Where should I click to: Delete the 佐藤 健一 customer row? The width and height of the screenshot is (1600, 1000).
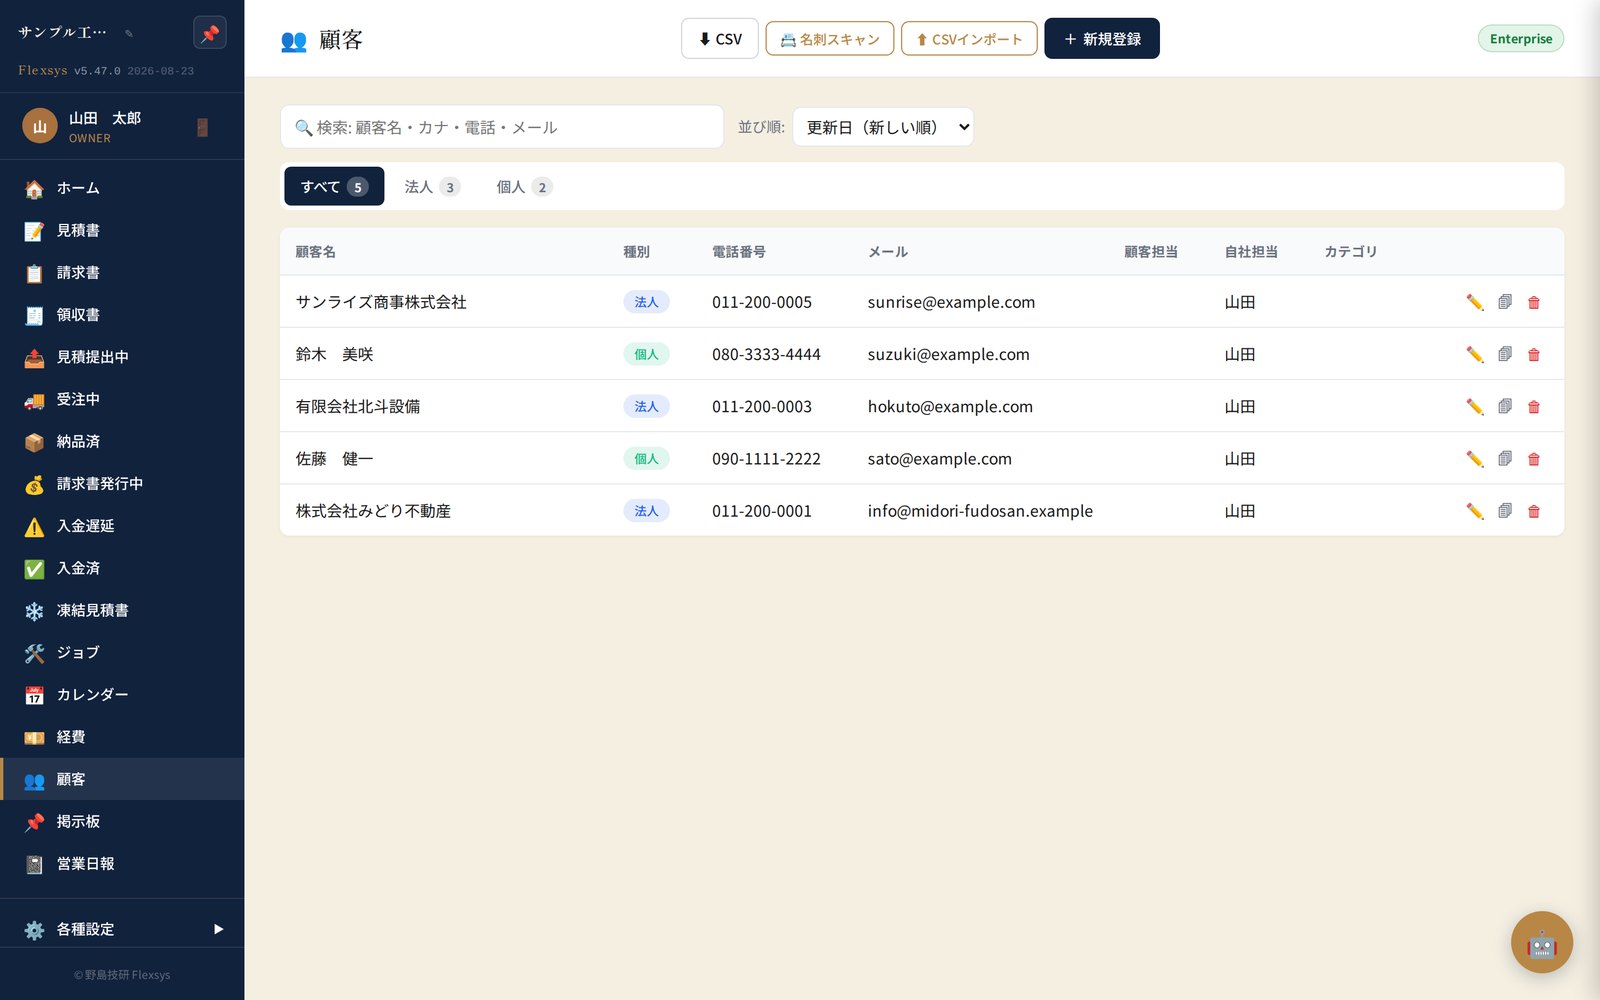click(1534, 459)
